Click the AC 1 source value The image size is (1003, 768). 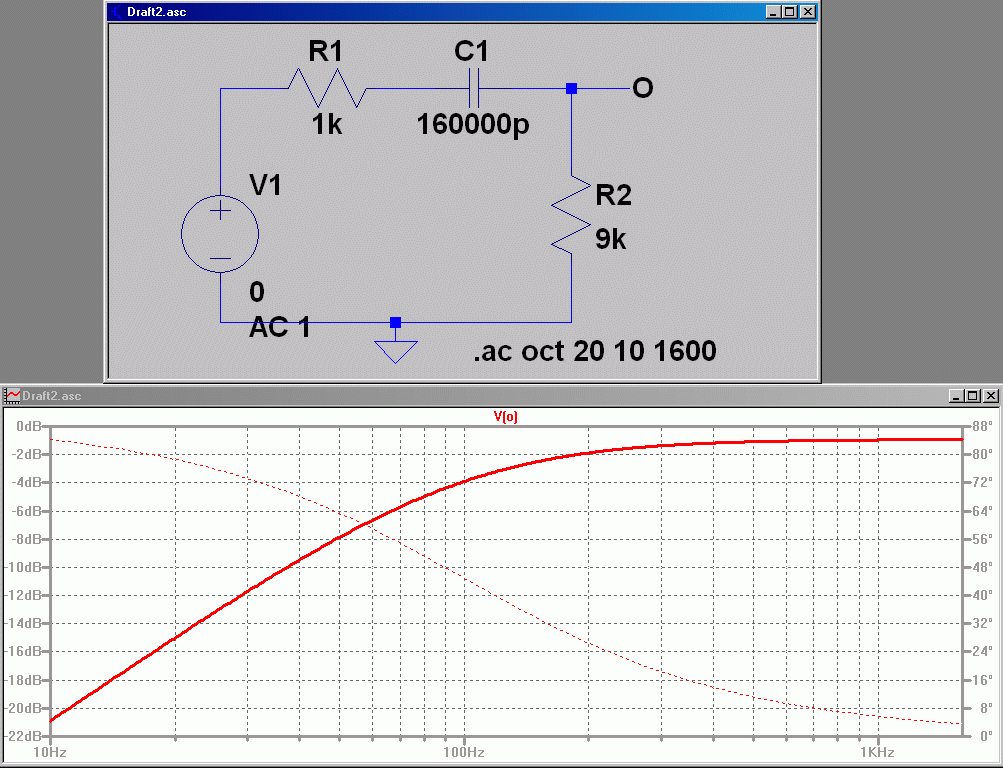click(x=280, y=327)
